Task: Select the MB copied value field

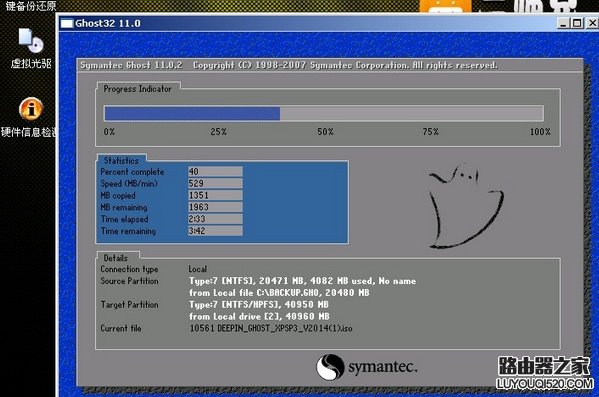Action: pyautogui.click(x=215, y=195)
